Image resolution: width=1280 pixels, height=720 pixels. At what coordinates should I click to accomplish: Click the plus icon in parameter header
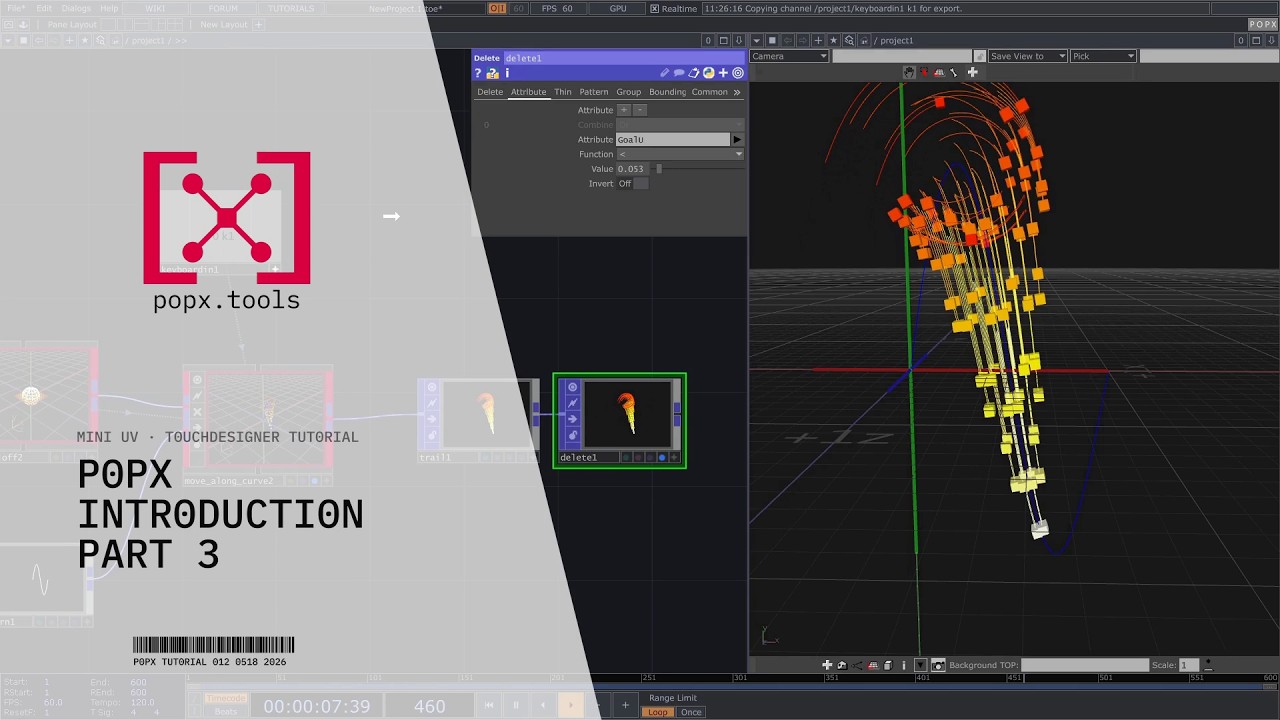click(x=723, y=73)
